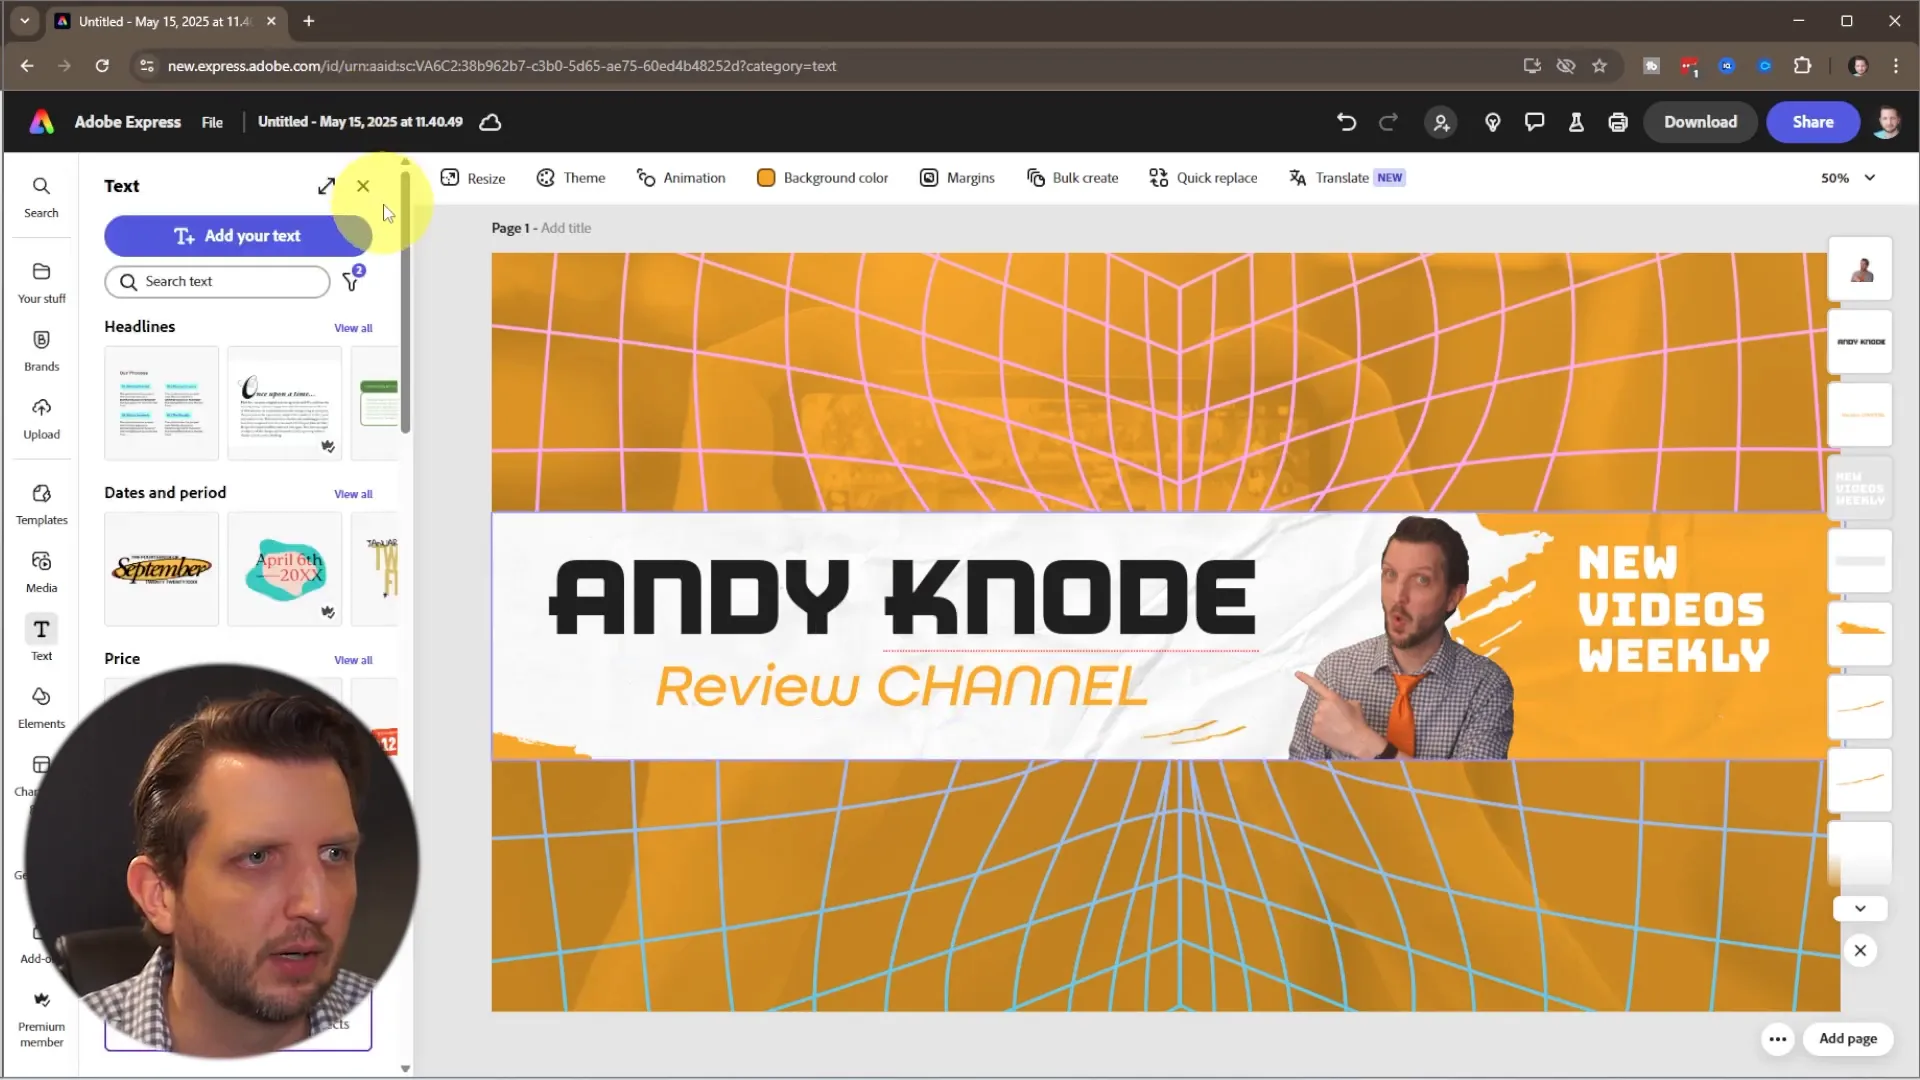
Task: Click the Text panel vertical scrollbar
Action: pyautogui.click(x=405, y=302)
